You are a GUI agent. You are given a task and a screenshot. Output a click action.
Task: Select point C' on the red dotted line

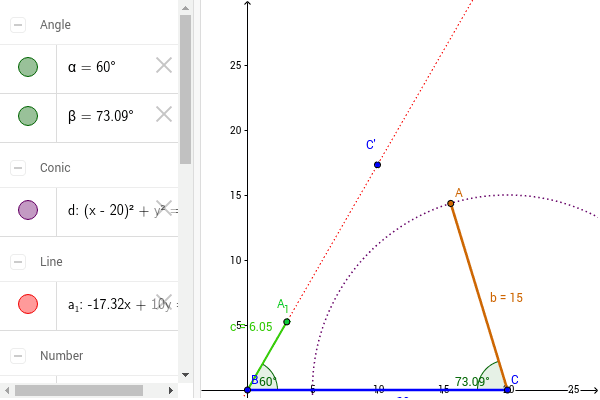click(x=377, y=165)
